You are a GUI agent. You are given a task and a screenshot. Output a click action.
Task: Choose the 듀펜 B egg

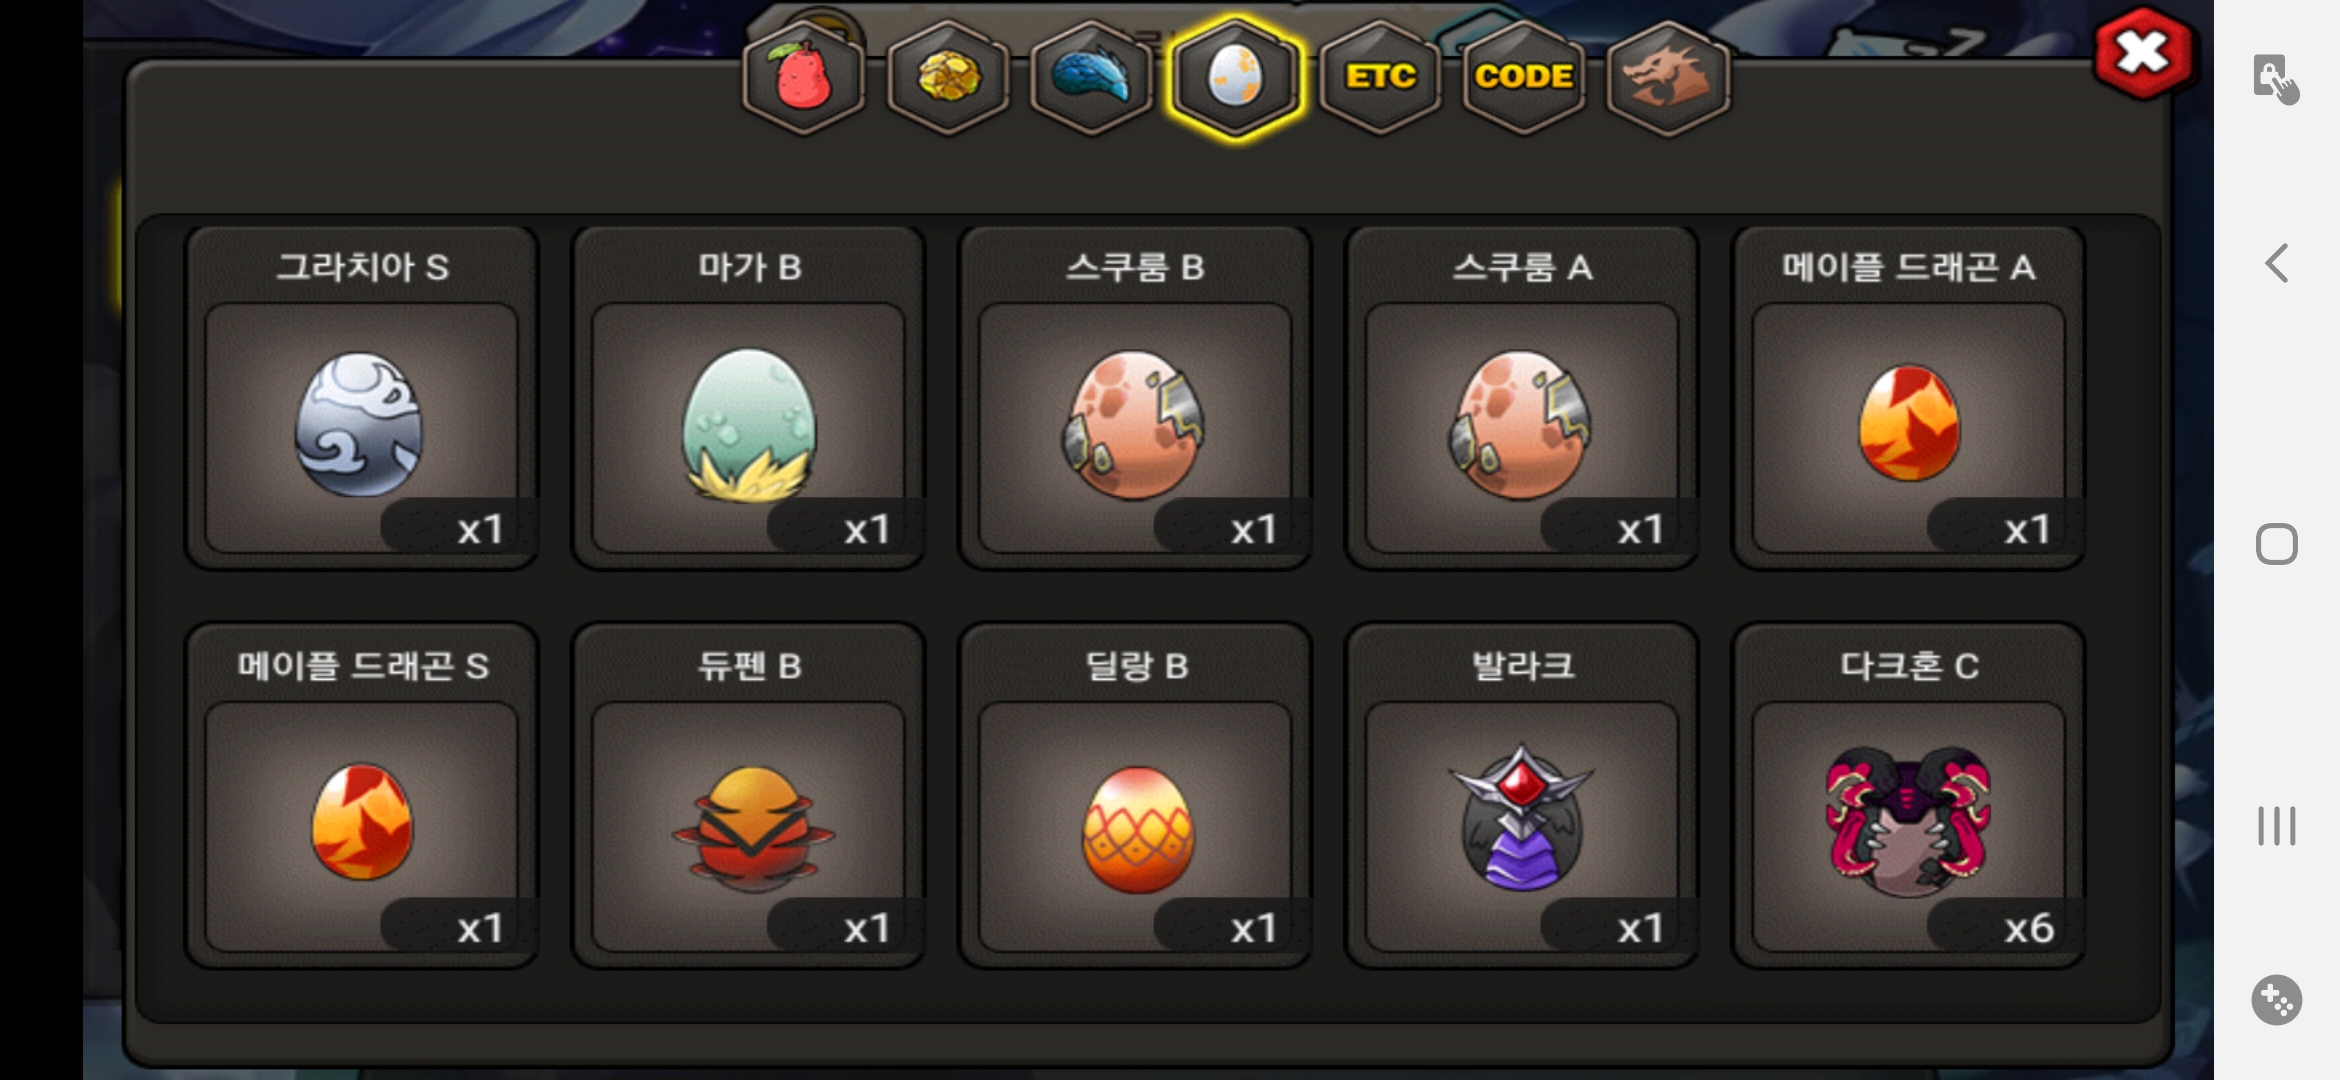[x=749, y=796]
